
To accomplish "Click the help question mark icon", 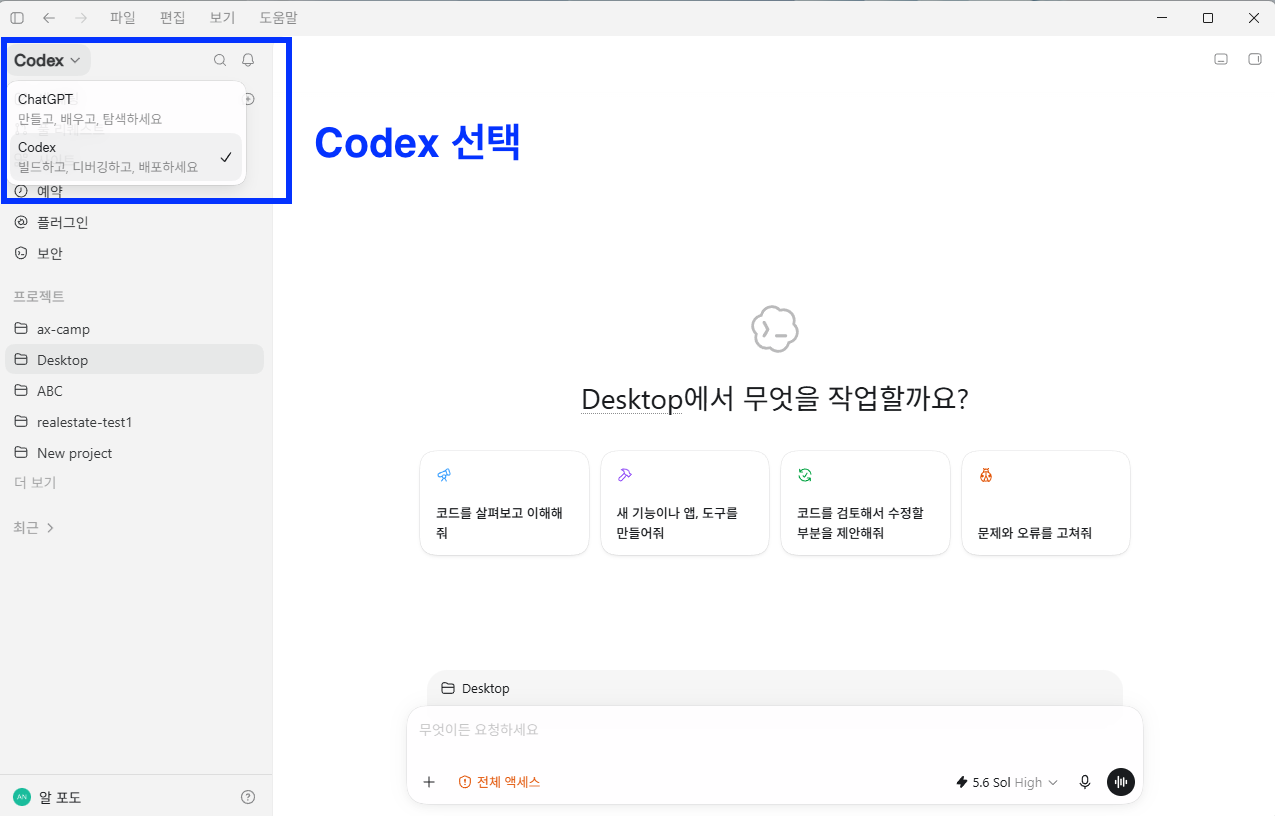I will pos(248,797).
